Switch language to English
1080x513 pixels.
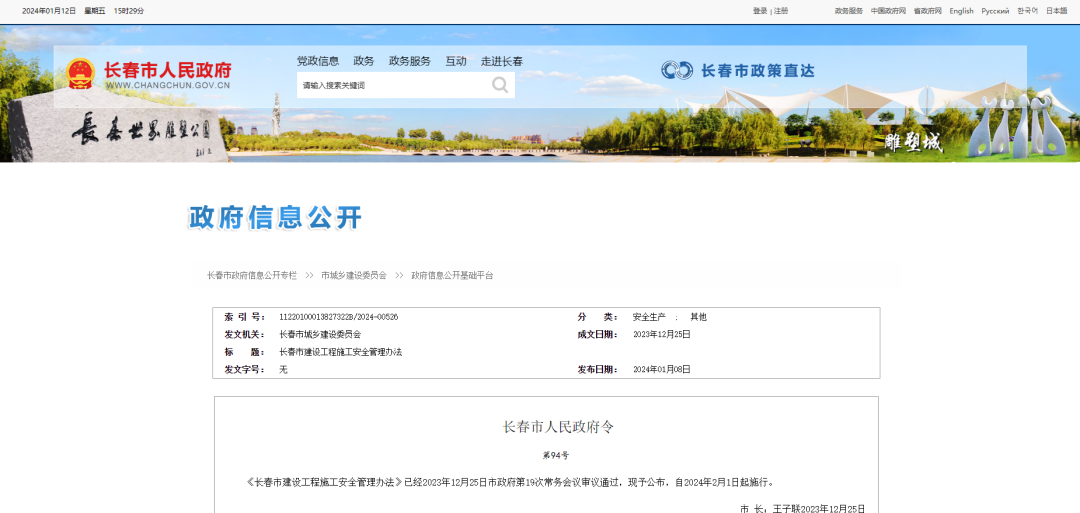coord(962,11)
